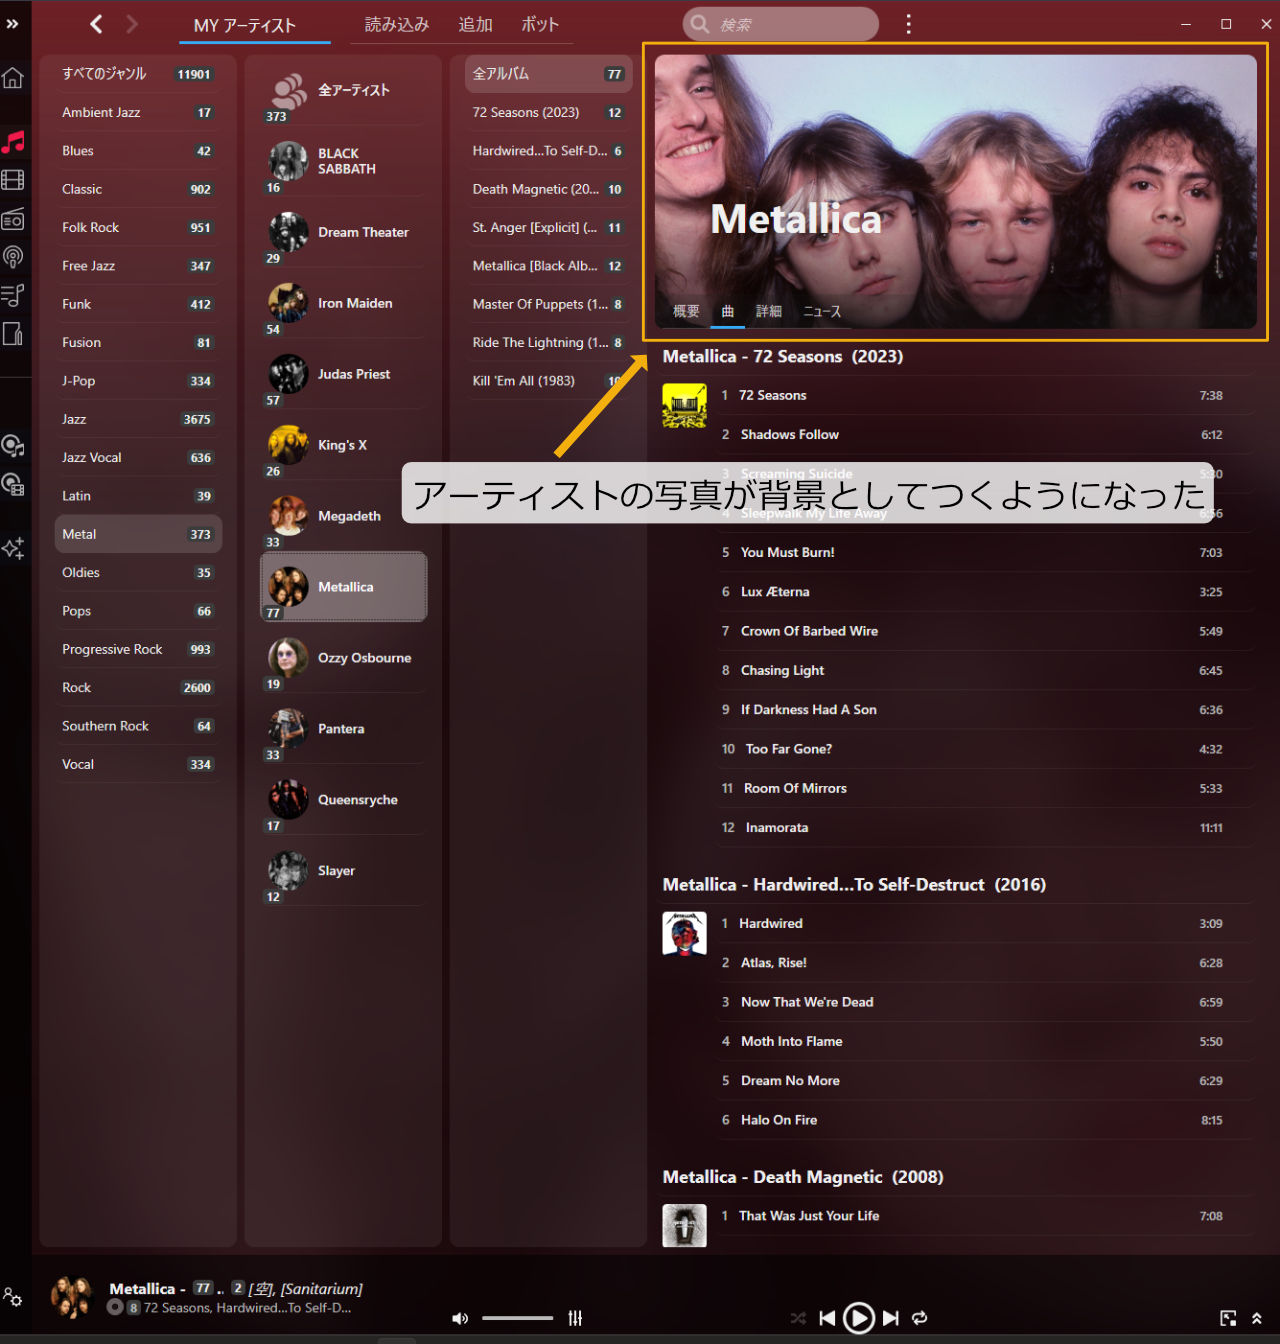Choose Dream Theater artist
This screenshot has height=1344, width=1280.
344,233
